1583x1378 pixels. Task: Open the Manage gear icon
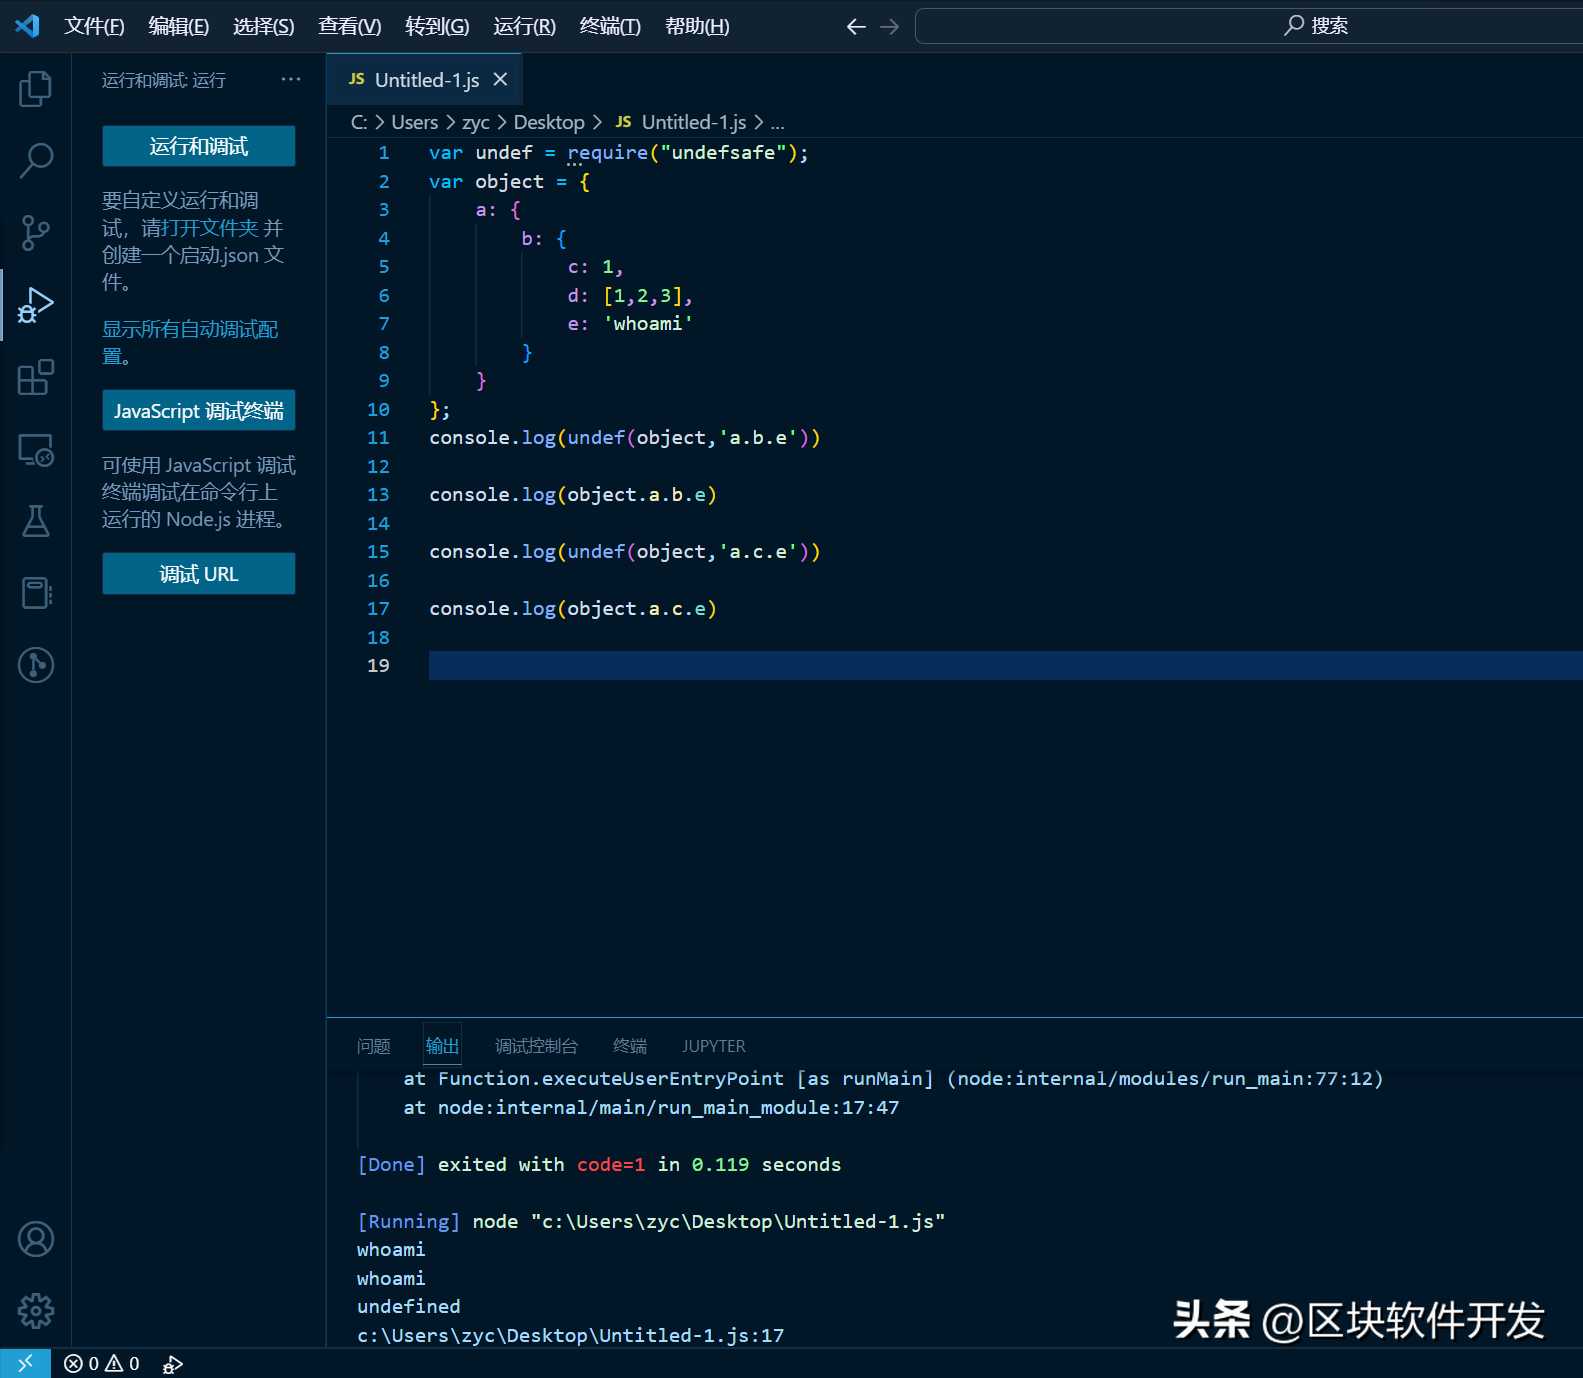[35, 1311]
